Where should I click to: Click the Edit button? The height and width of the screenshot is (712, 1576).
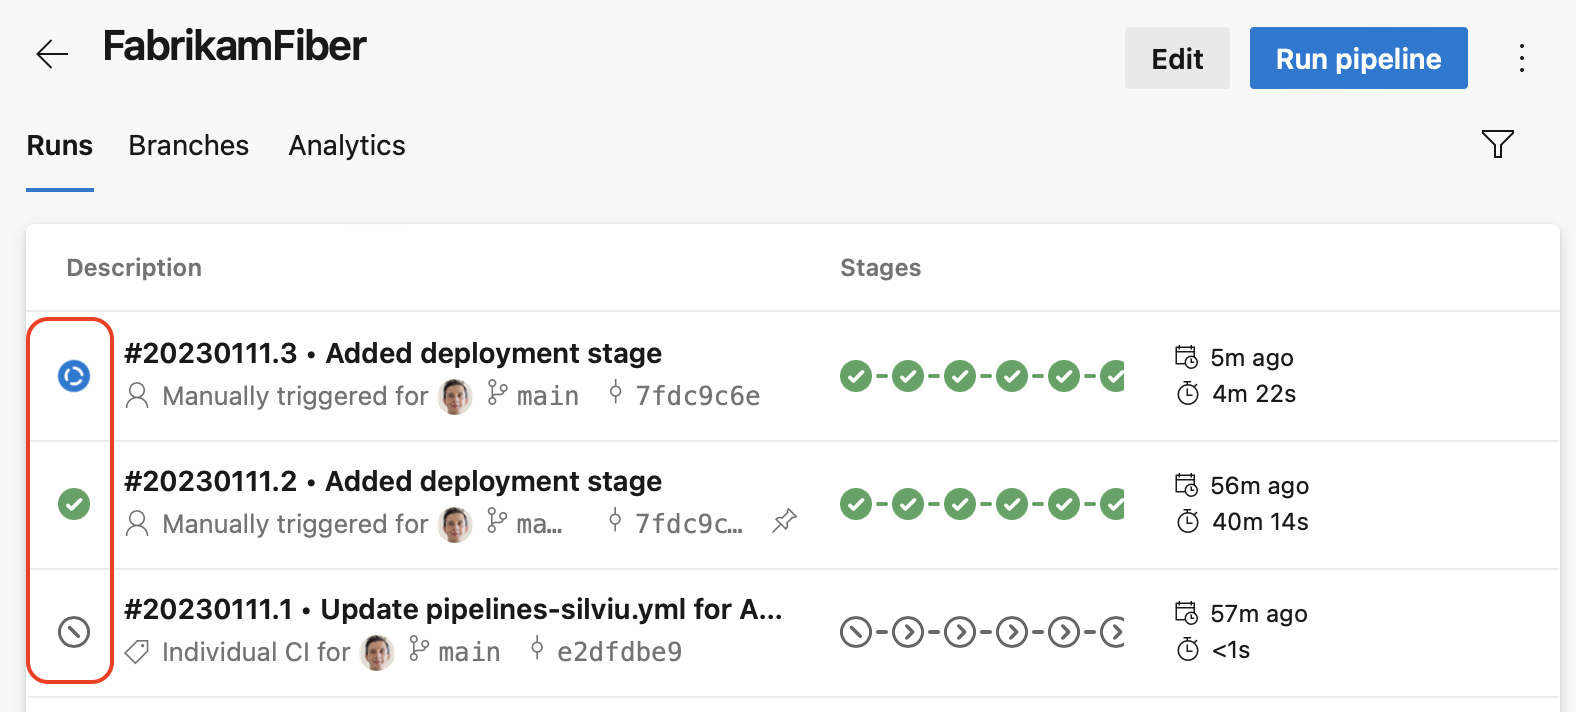[1177, 58]
